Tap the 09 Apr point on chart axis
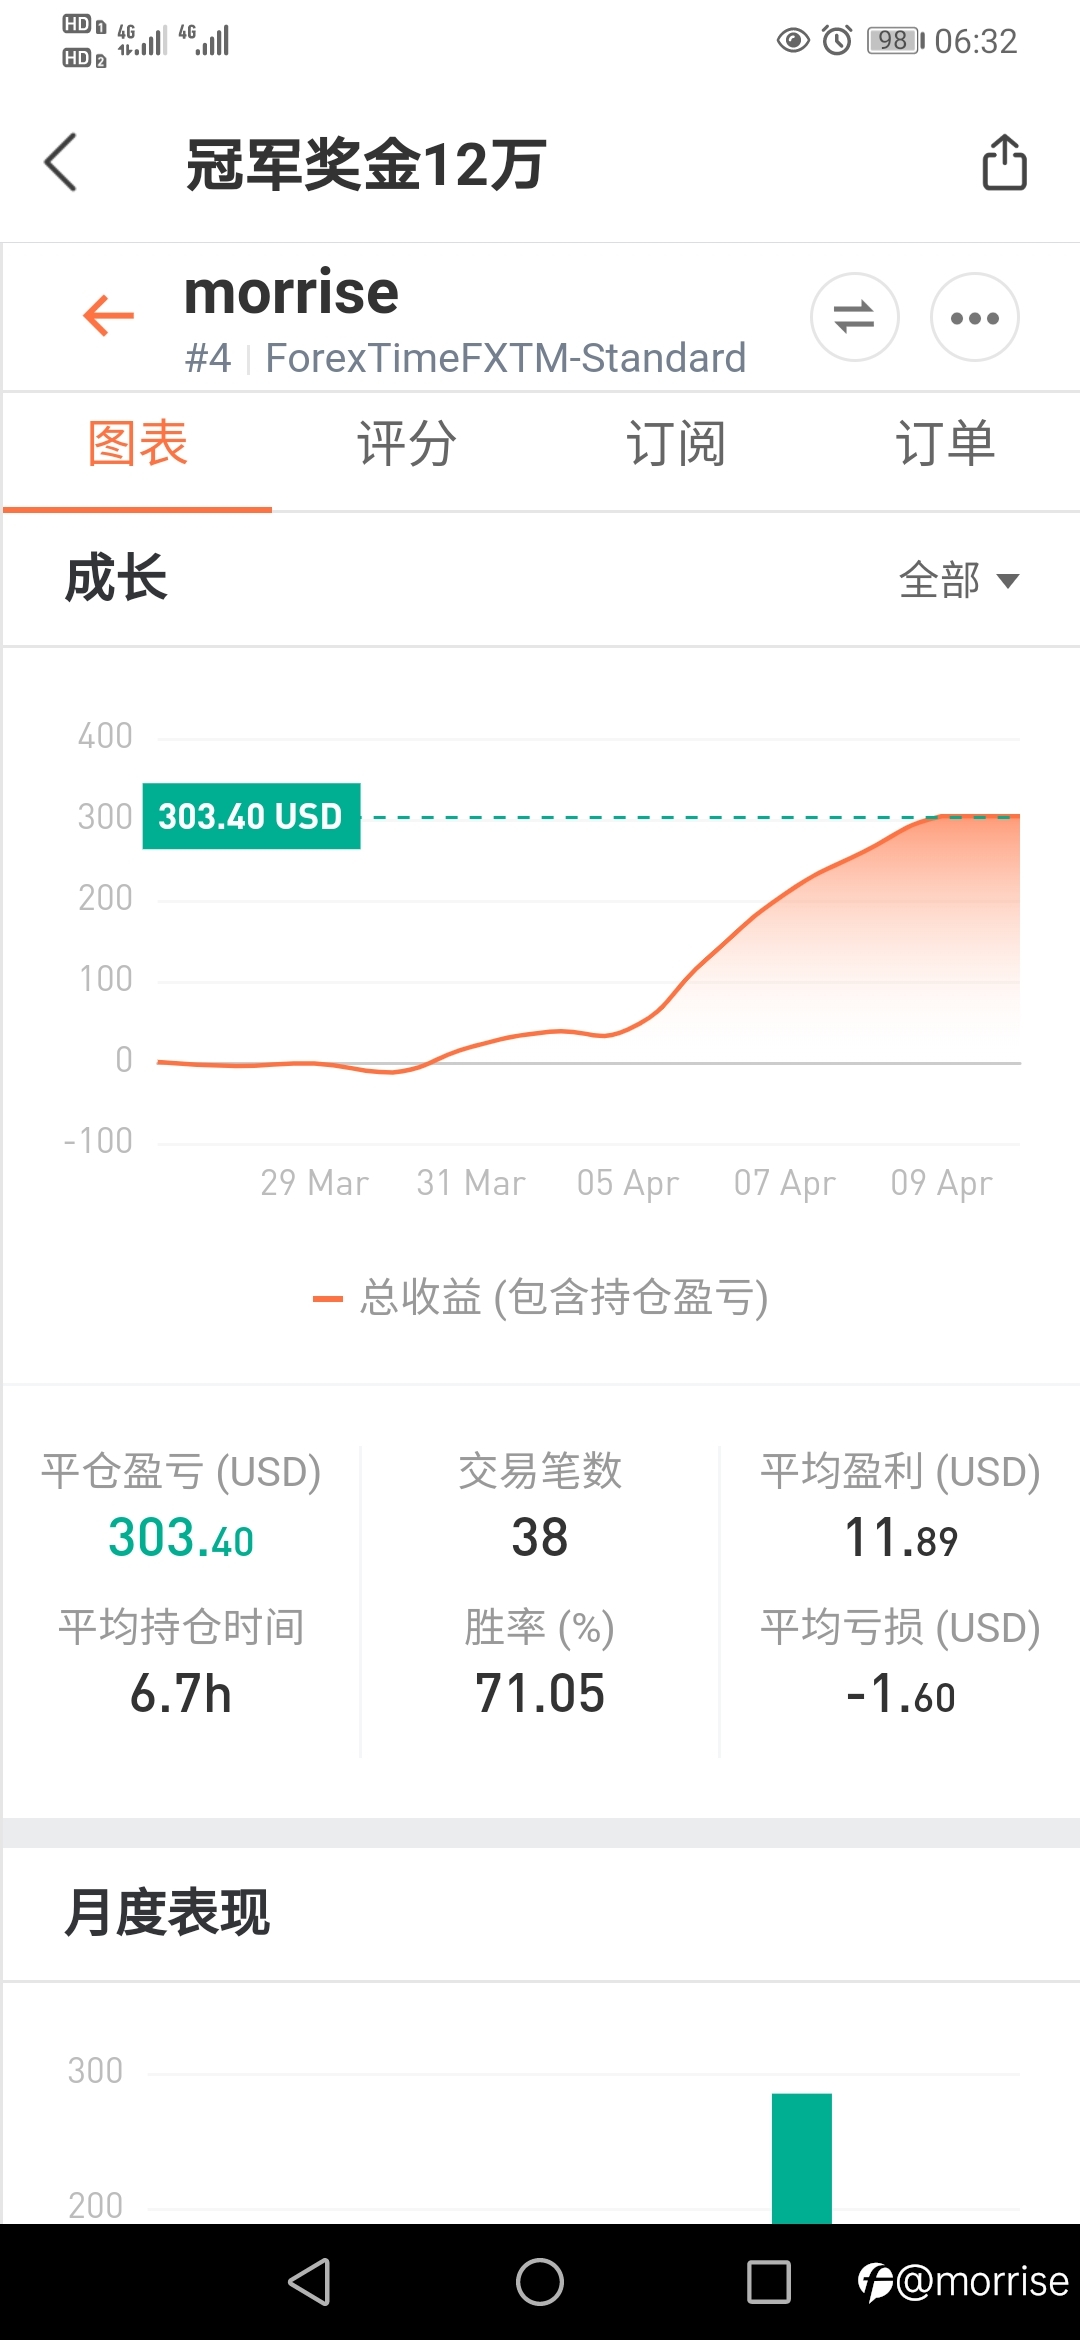This screenshot has width=1080, height=2340. click(941, 1183)
